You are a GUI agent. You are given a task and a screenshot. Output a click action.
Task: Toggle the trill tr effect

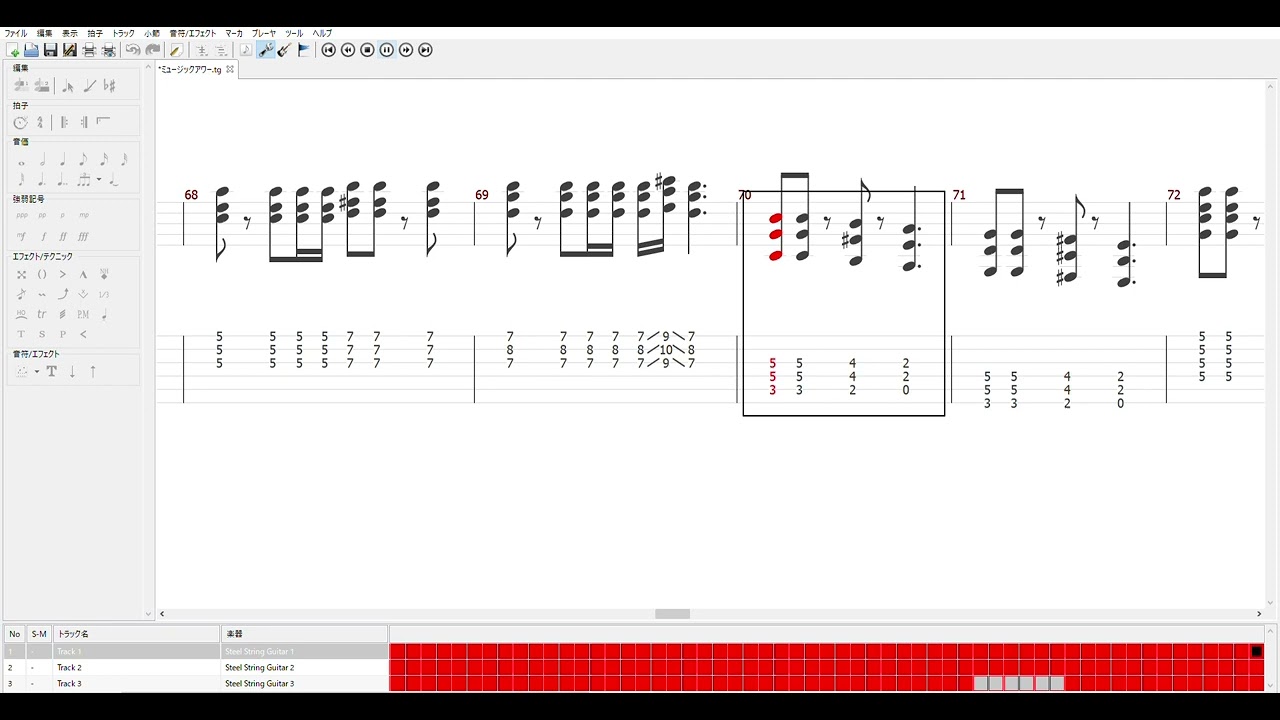coord(41,314)
